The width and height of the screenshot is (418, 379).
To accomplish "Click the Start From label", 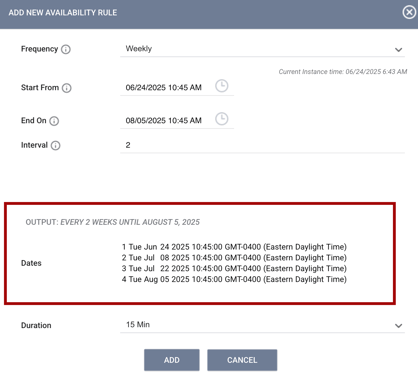I will [40, 88].
